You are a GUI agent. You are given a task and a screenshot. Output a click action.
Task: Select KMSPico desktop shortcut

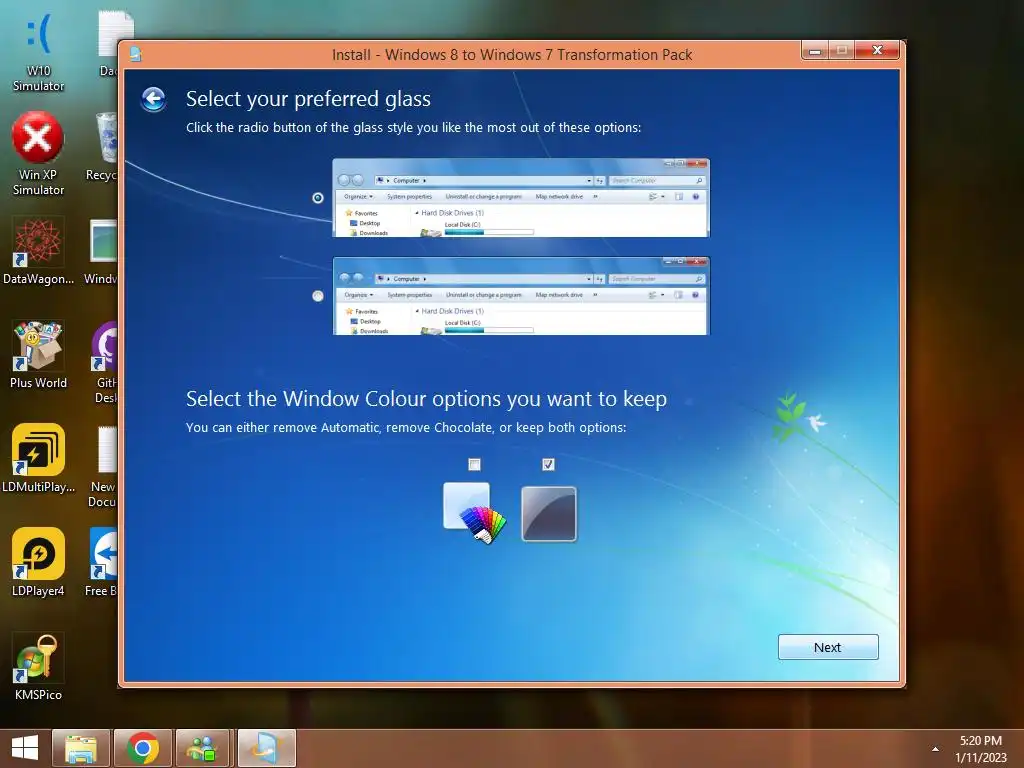point(38,667)
